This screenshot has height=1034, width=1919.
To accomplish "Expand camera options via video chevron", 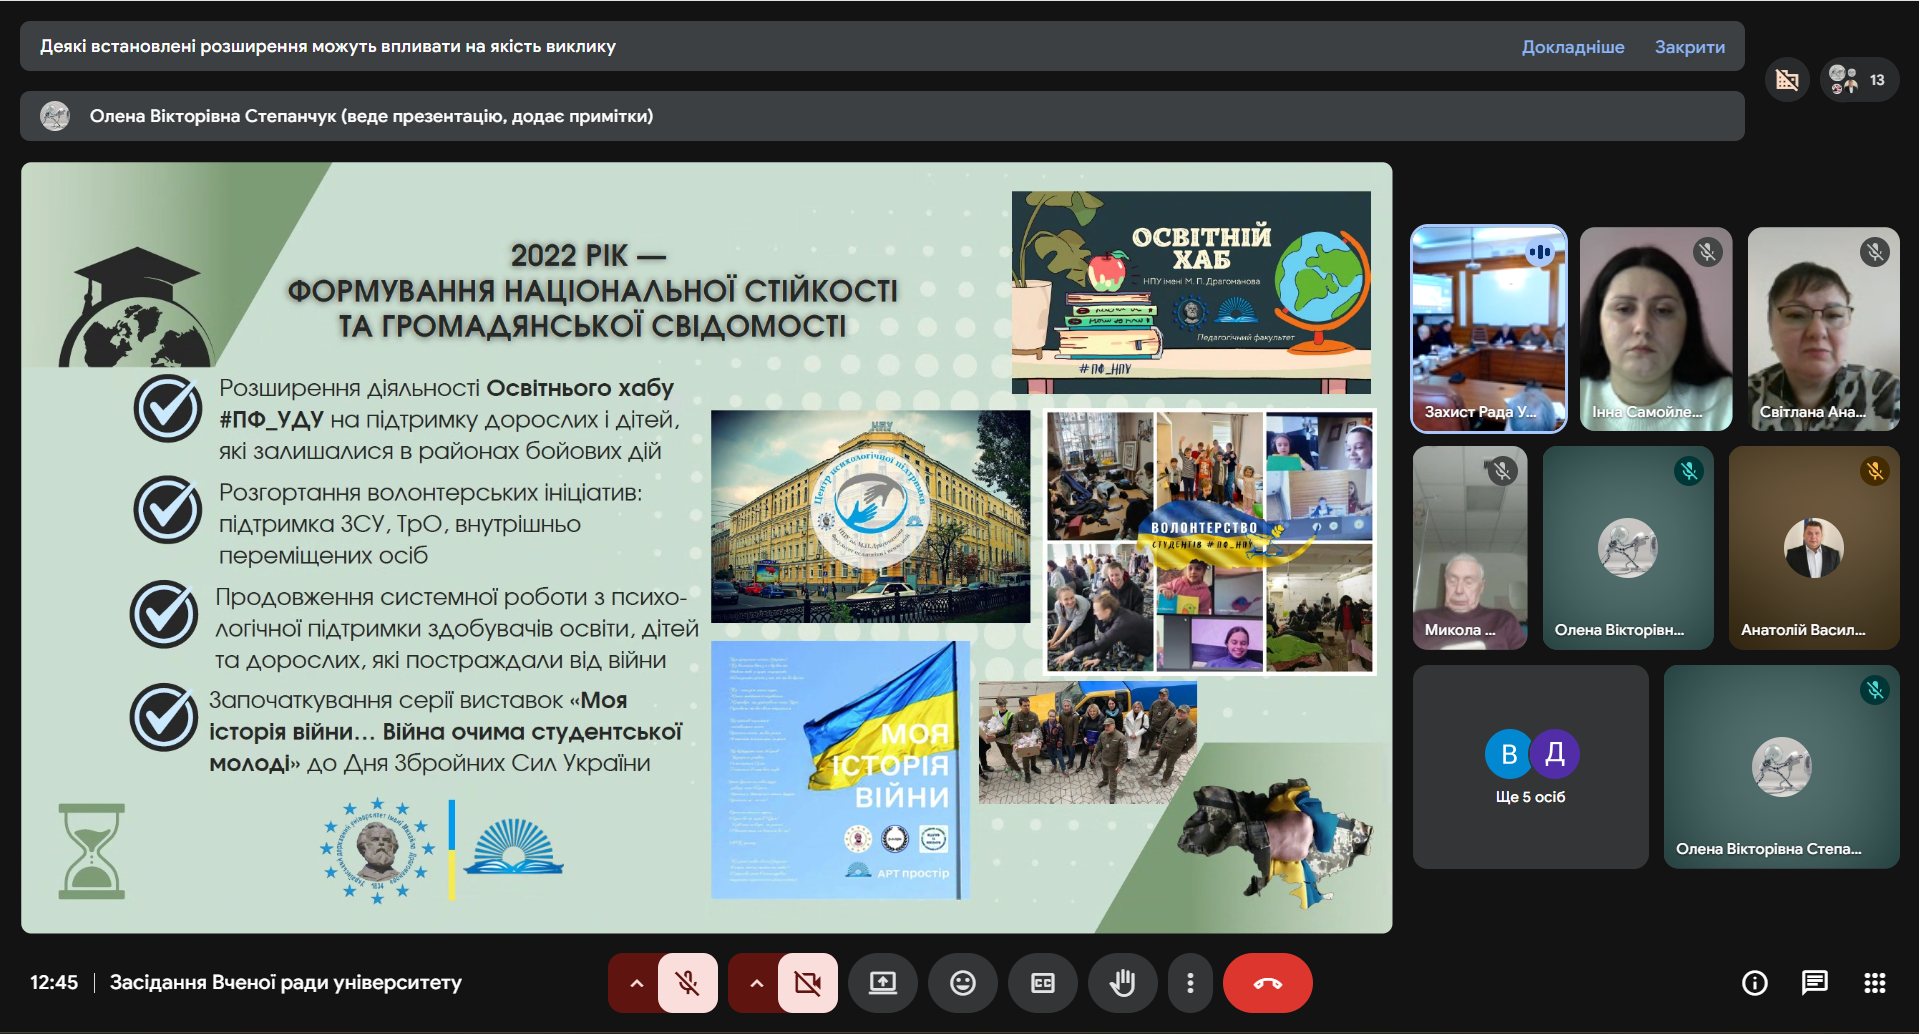I will click(757, 983).
